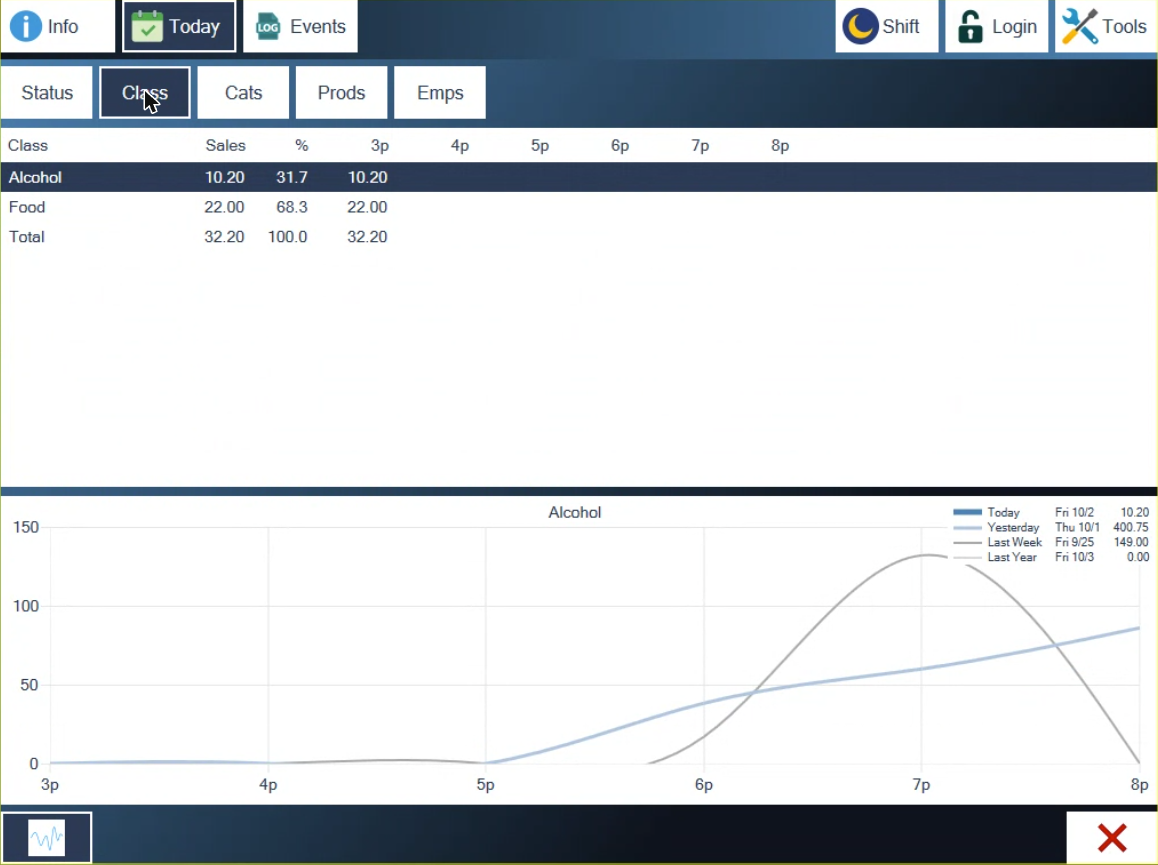Click the Sales column header
Image resolution: width=1158 pixels, height=865 pixels.
click(x=225, y=146)
